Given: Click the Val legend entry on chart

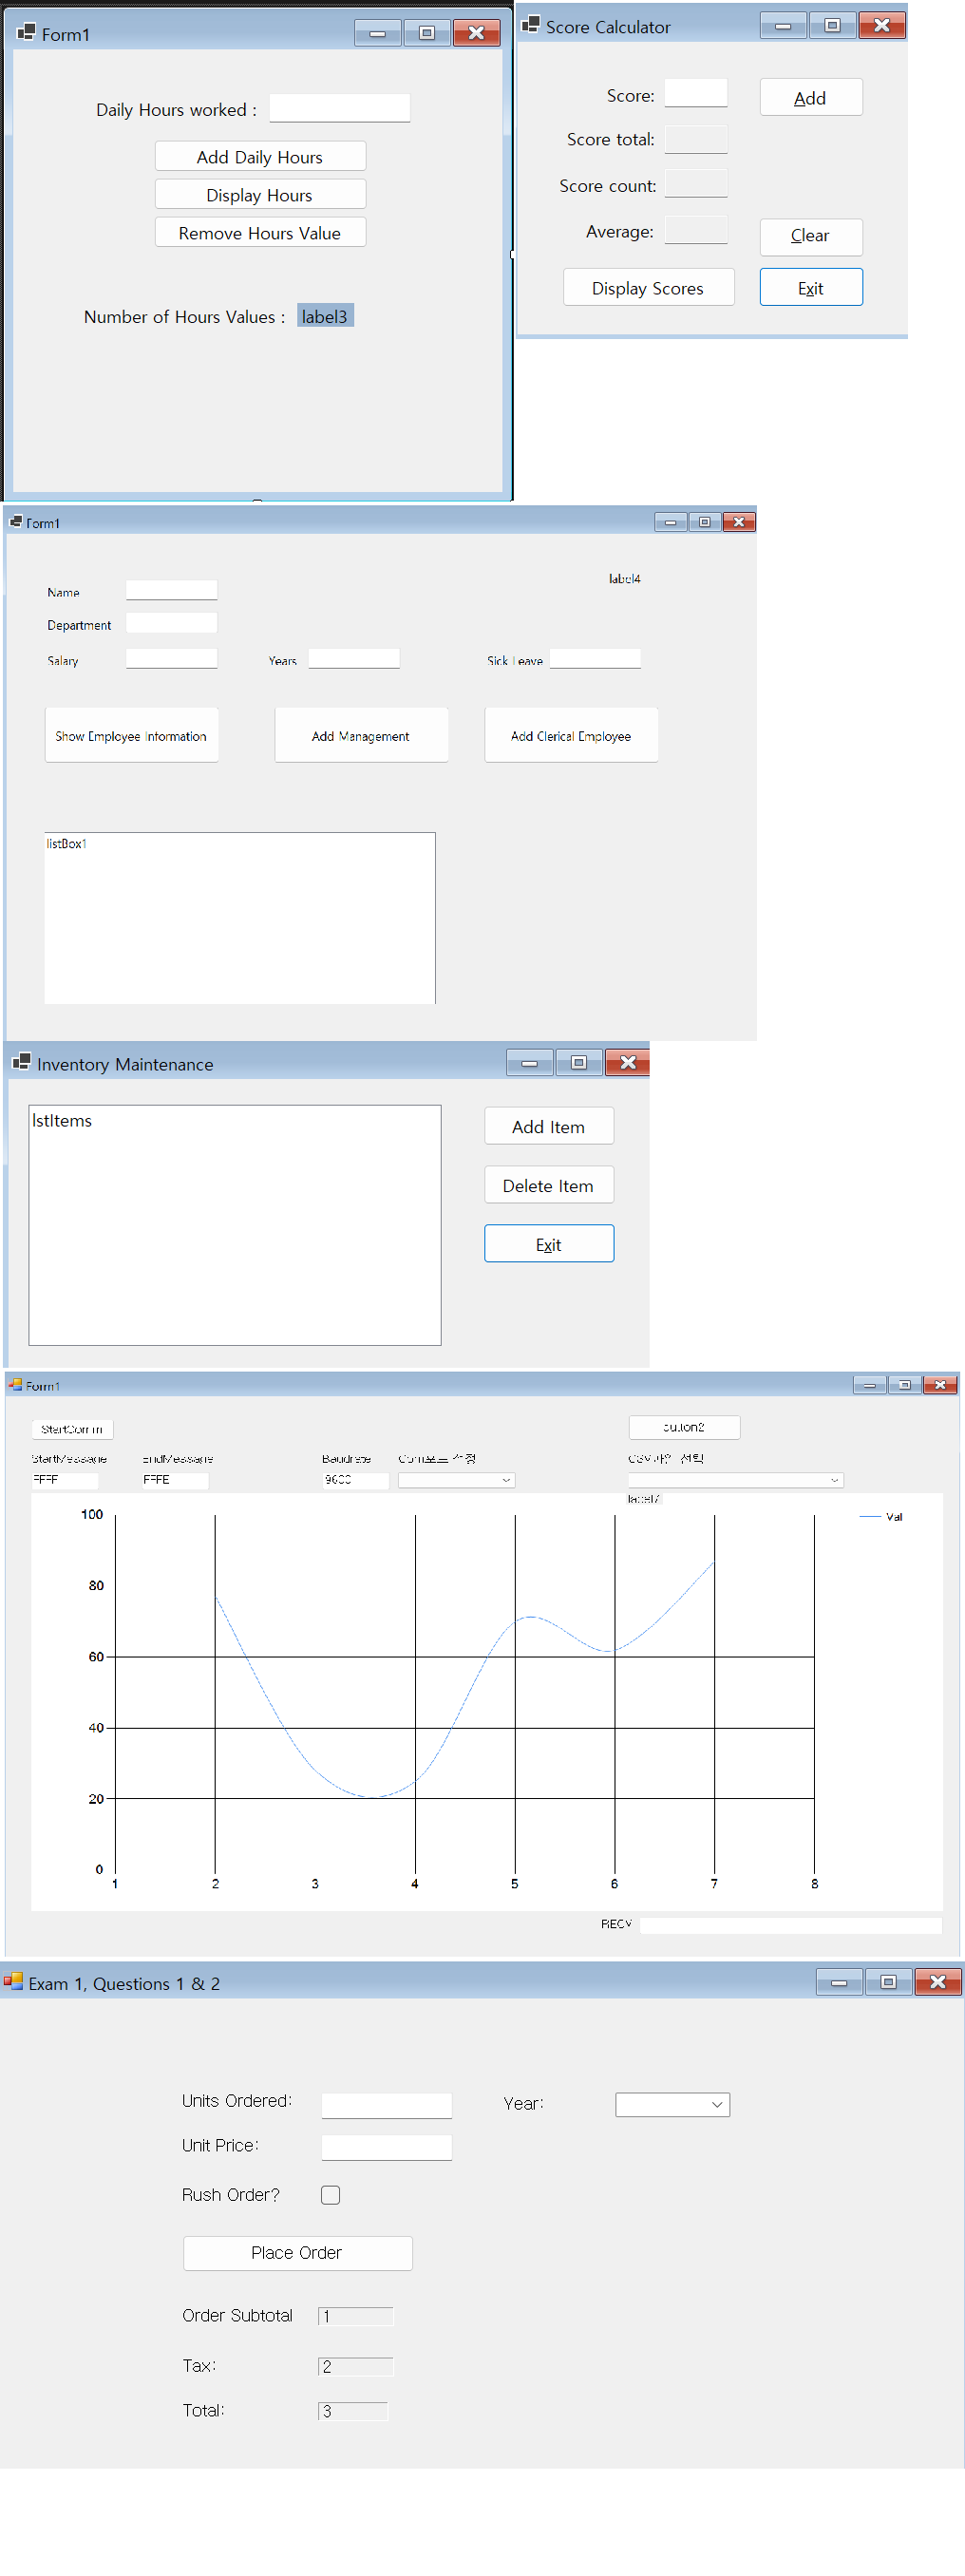Looking at the screenshot, I should [881, 1517].
